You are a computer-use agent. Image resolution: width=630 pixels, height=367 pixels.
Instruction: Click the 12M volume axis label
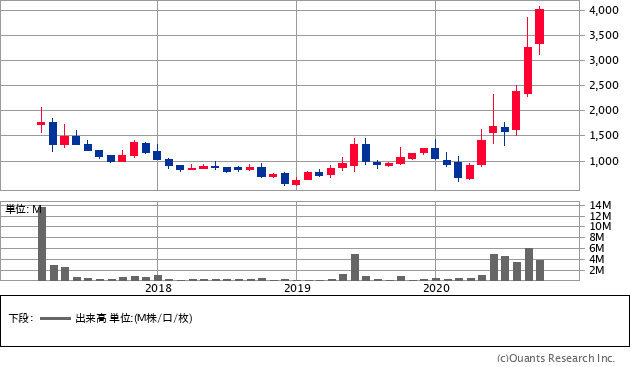600,216
